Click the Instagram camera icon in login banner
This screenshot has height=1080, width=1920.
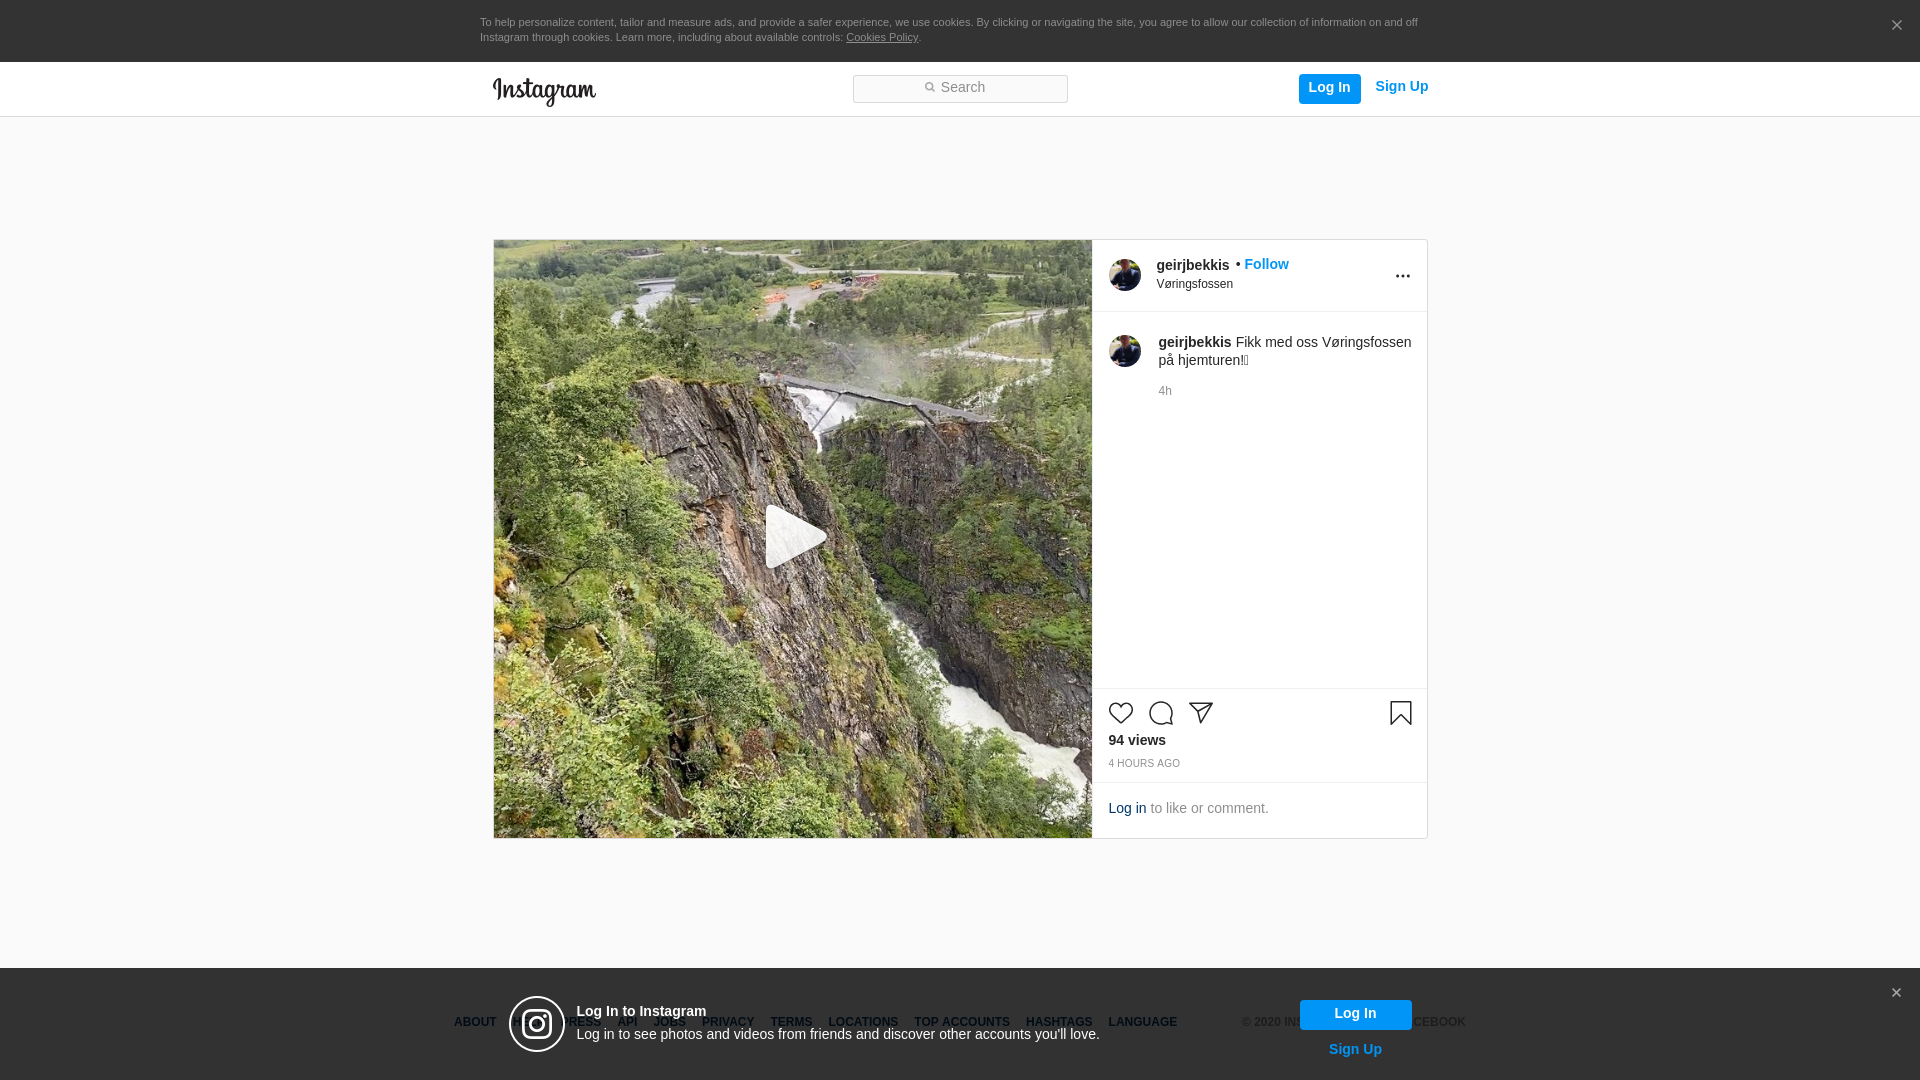tap(537, 1024)
